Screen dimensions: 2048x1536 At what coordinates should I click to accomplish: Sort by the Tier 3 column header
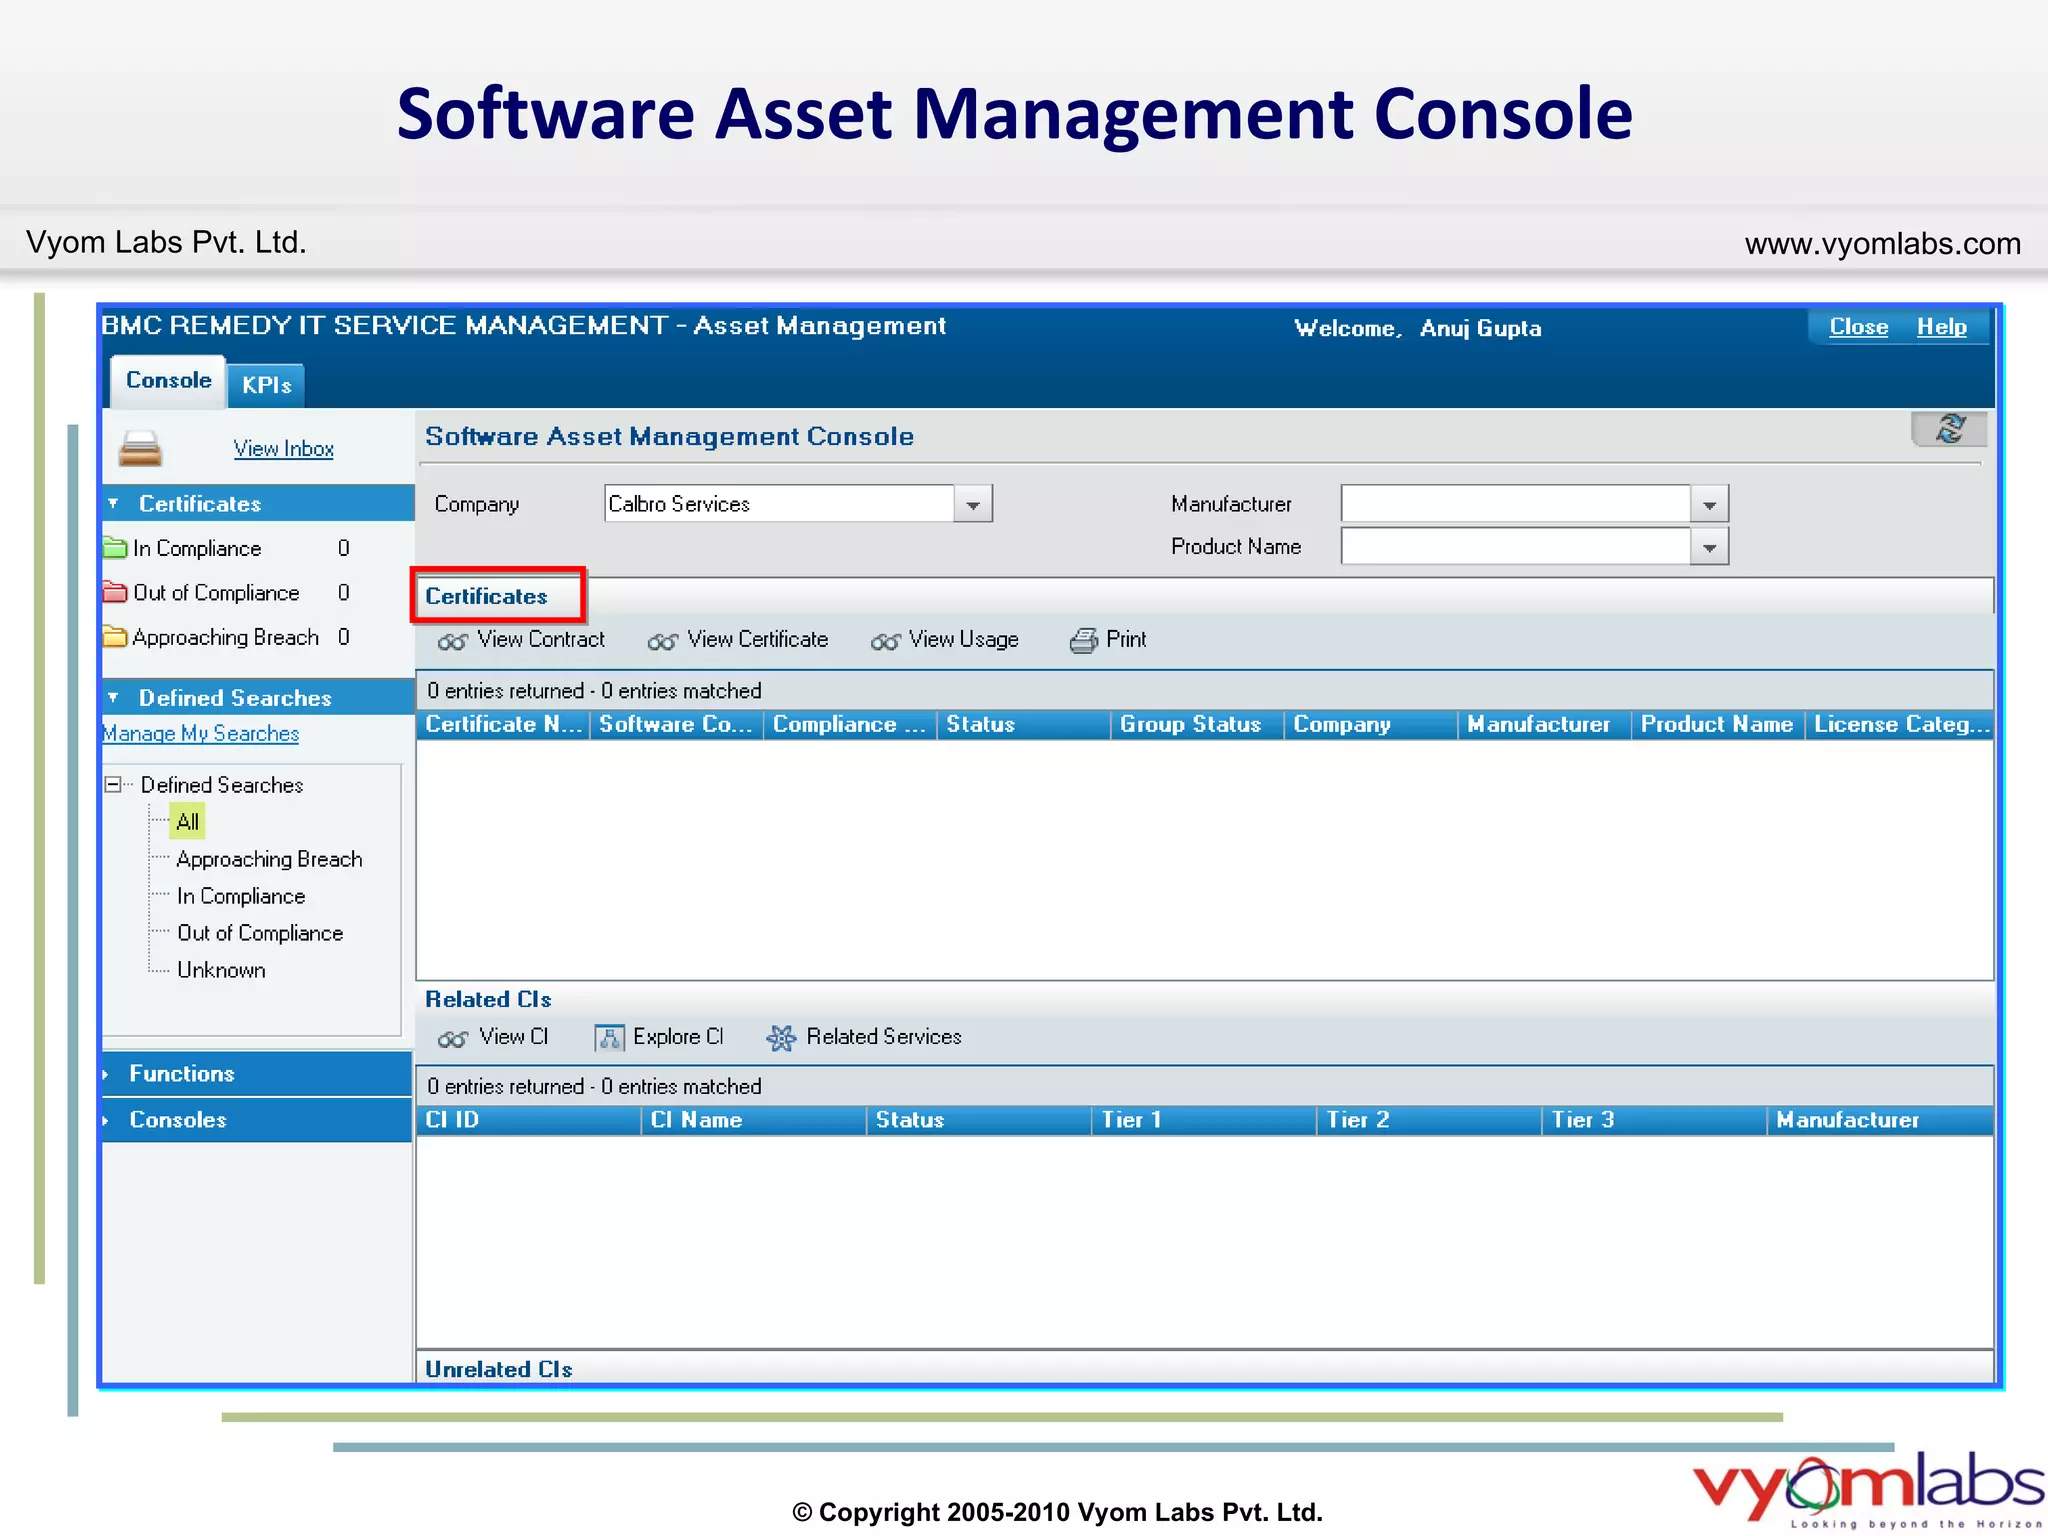pyautogui.click(x=1653, y=1121)
